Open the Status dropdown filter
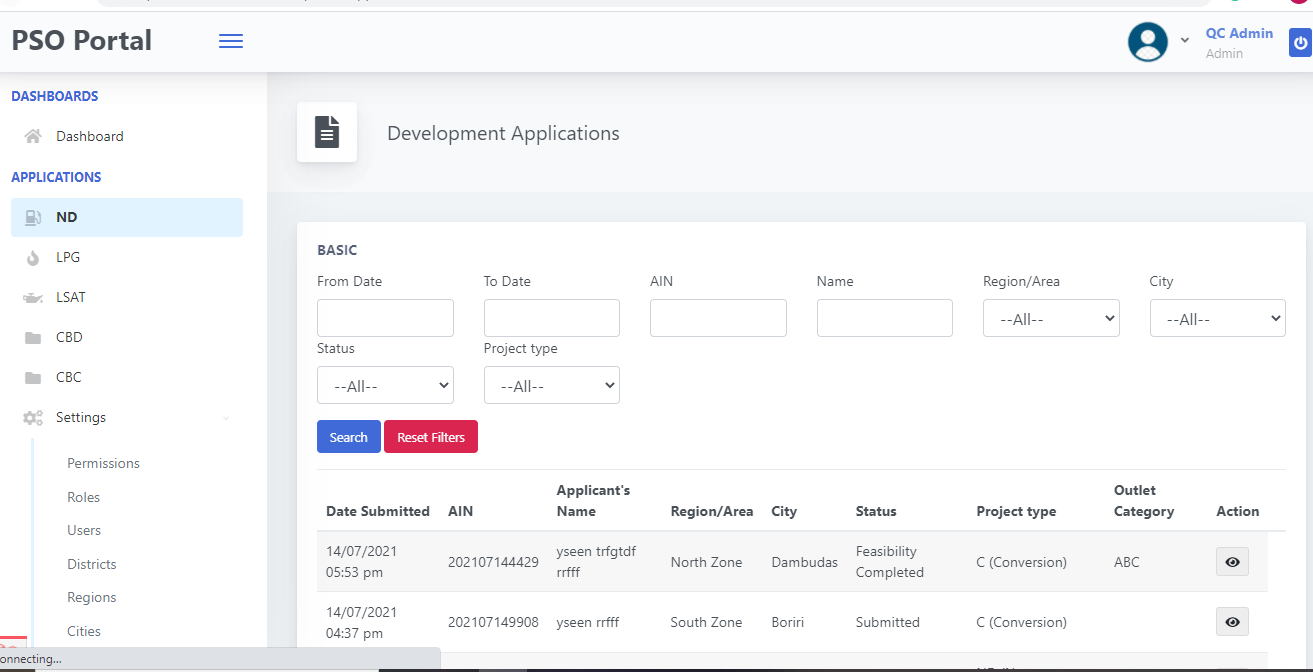Viewport: 1313px width, 672px height. coord(385,385)
